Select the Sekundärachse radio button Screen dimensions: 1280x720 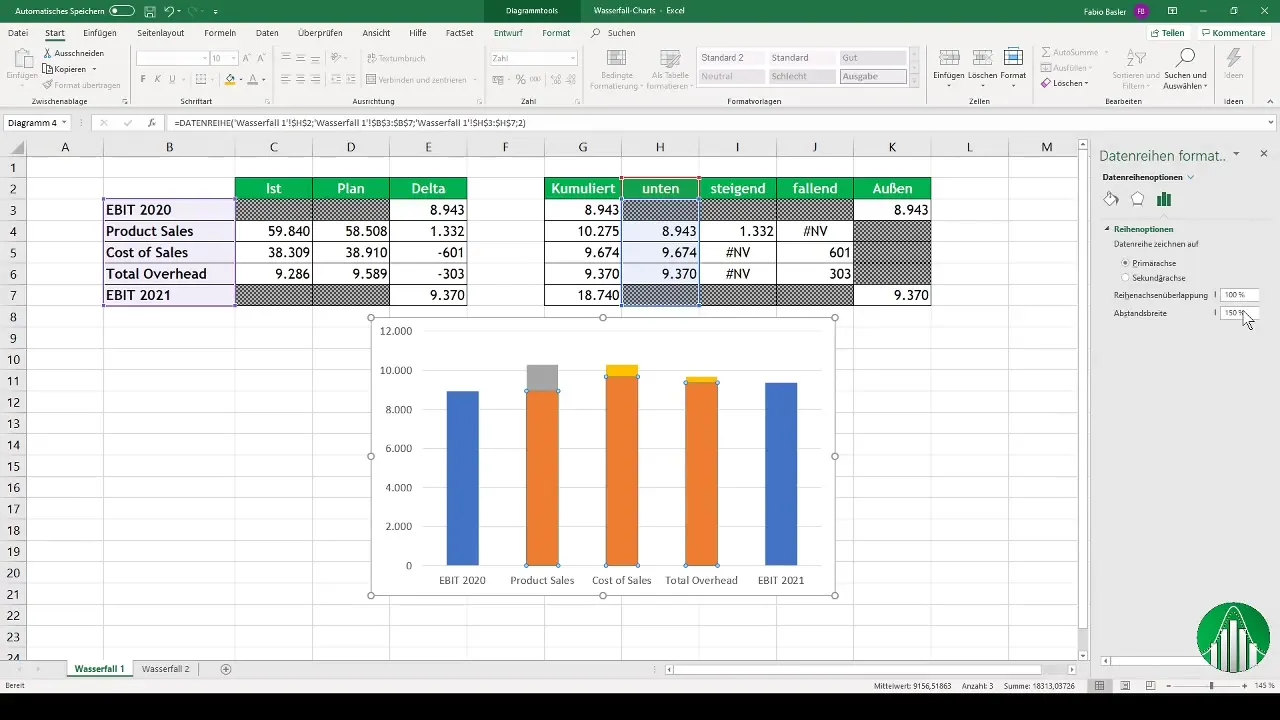[x=1126, y=277]
